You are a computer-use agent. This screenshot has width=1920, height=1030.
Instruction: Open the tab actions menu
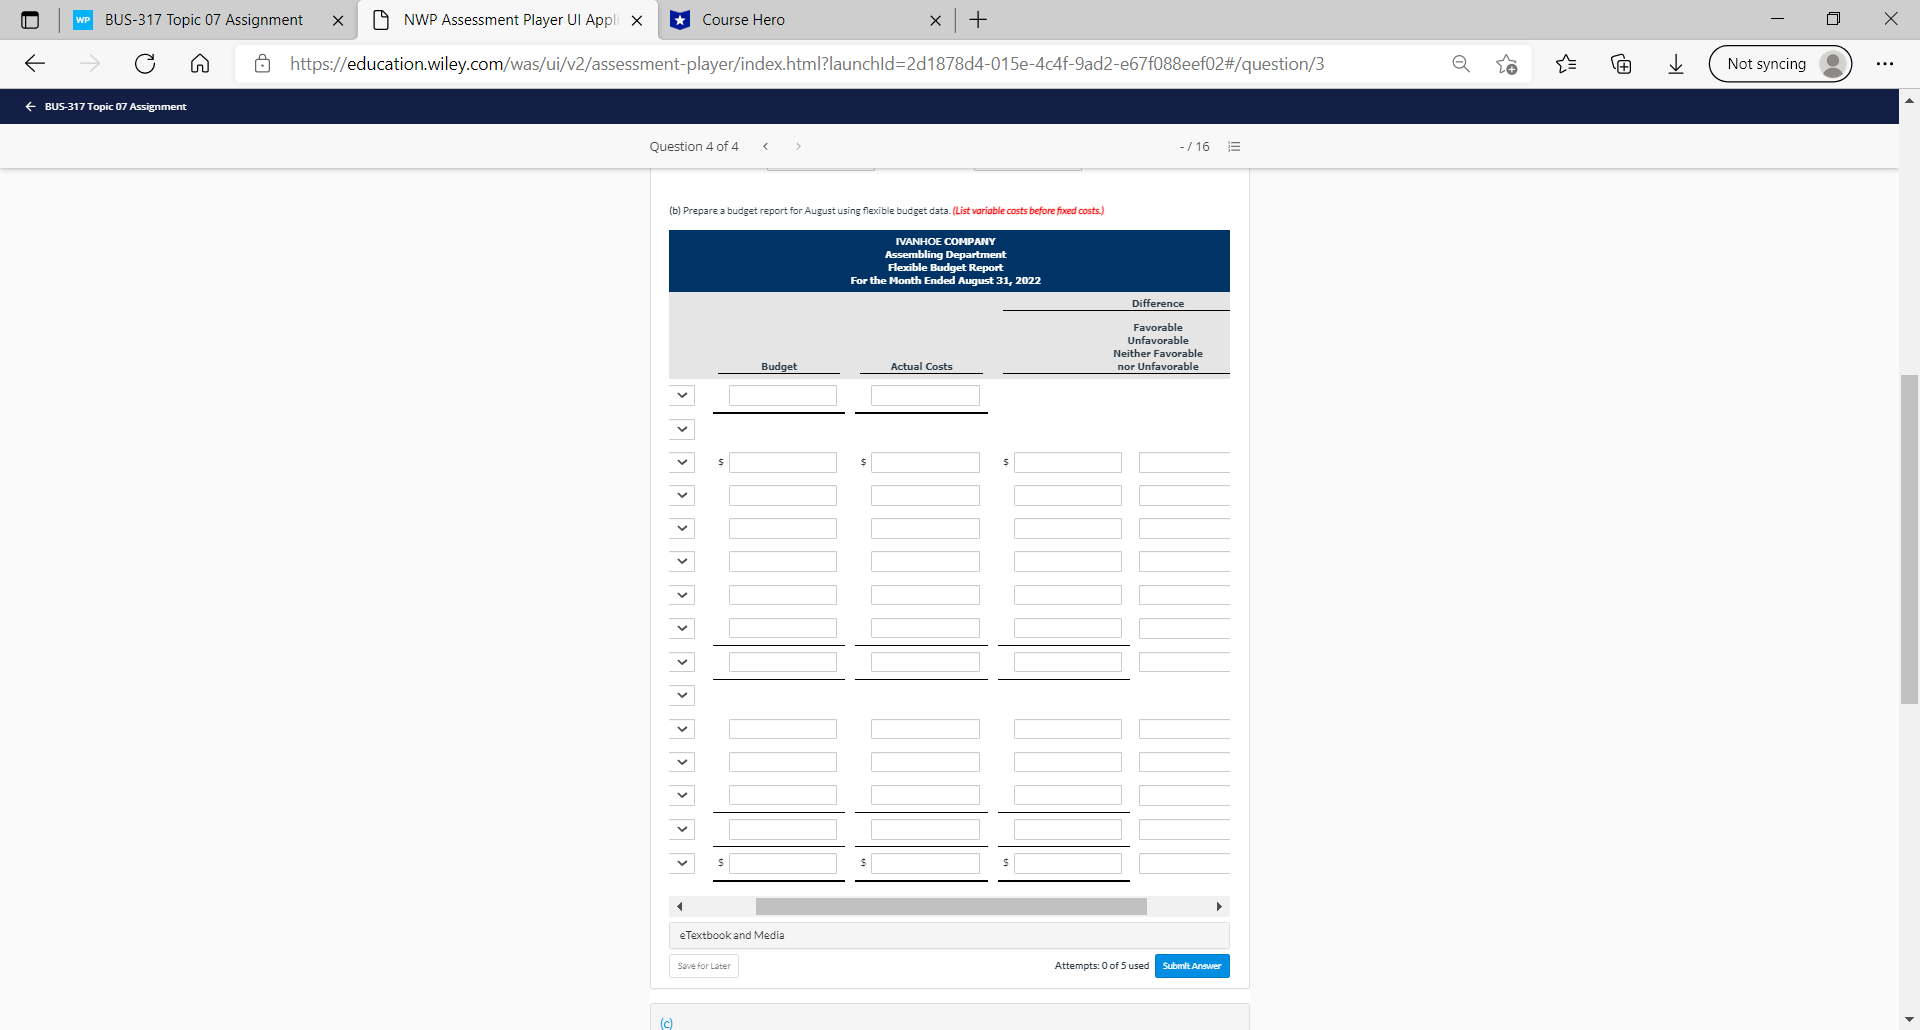click(30, 19)
